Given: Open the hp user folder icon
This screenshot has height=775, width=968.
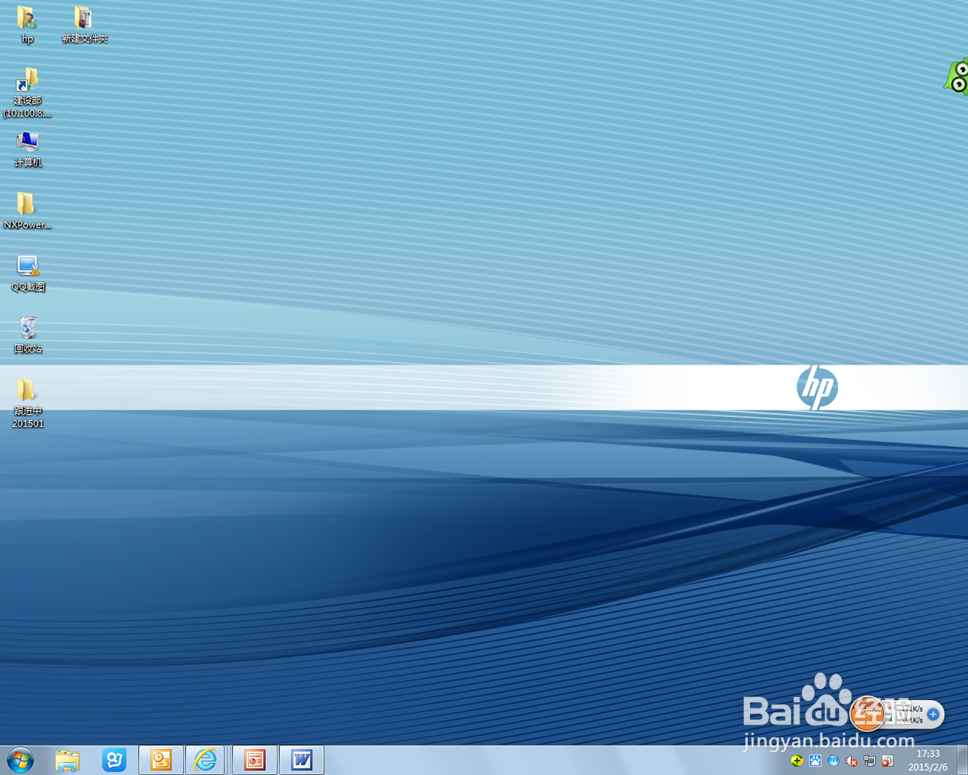Looking at the screenshot, I should [27, 24].
